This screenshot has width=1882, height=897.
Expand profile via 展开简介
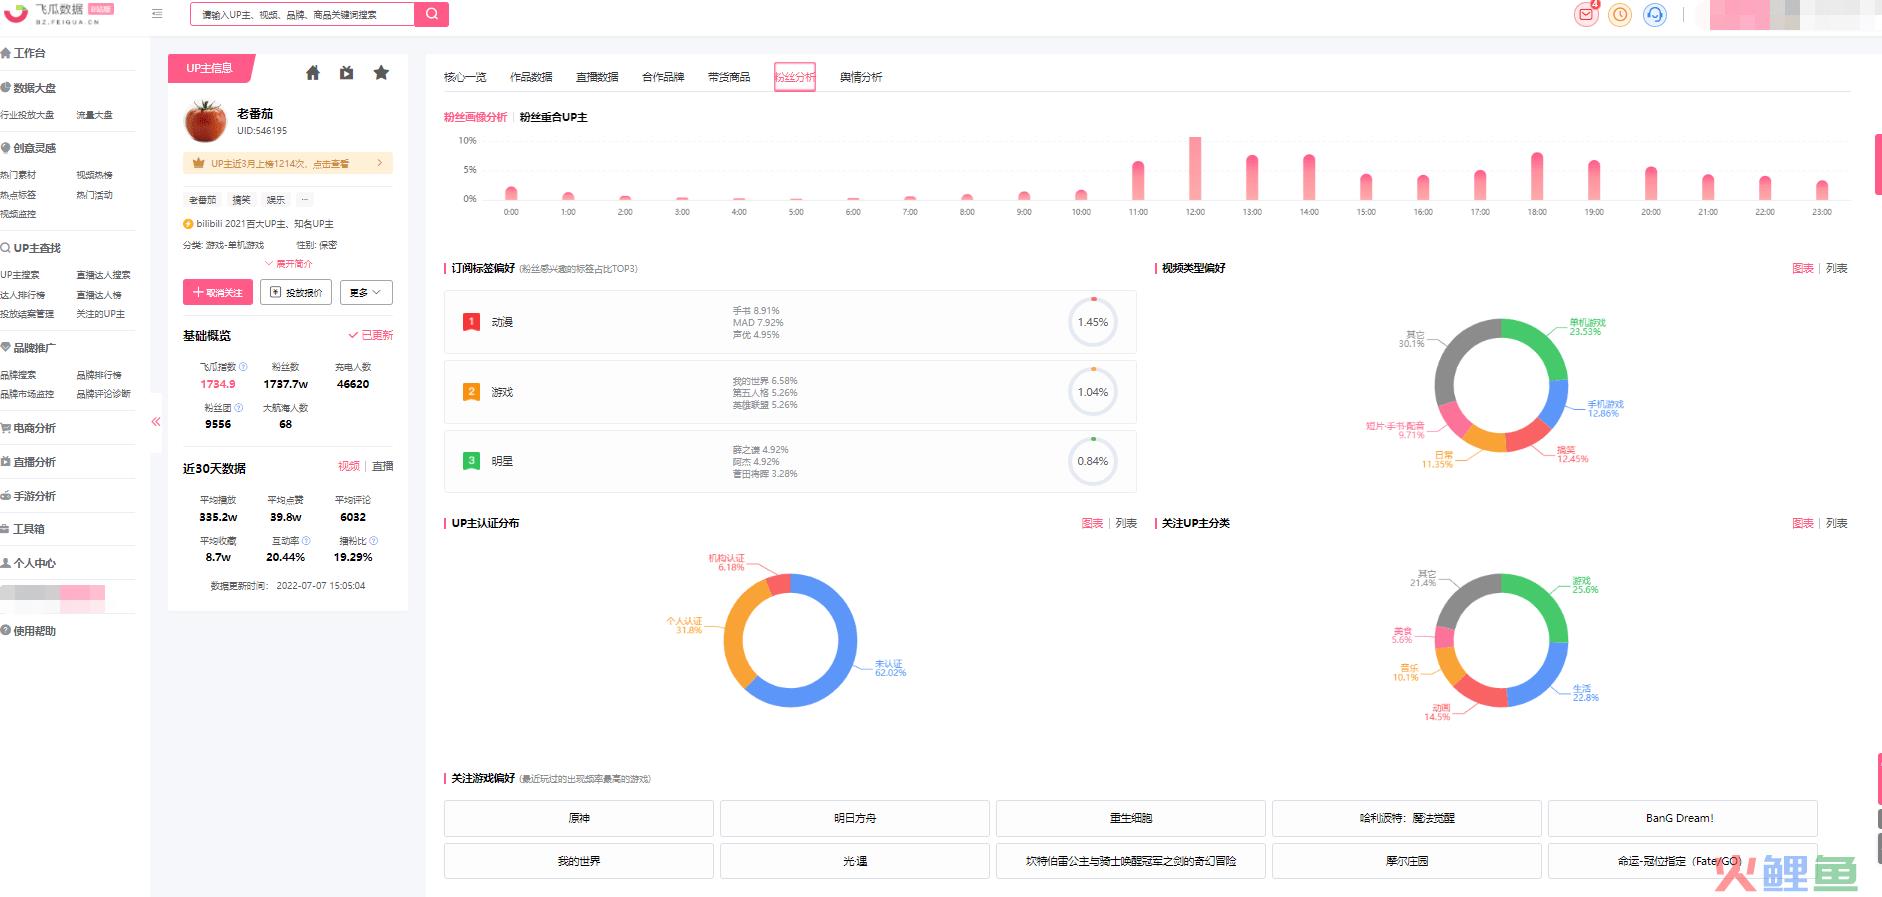point(289,264)
